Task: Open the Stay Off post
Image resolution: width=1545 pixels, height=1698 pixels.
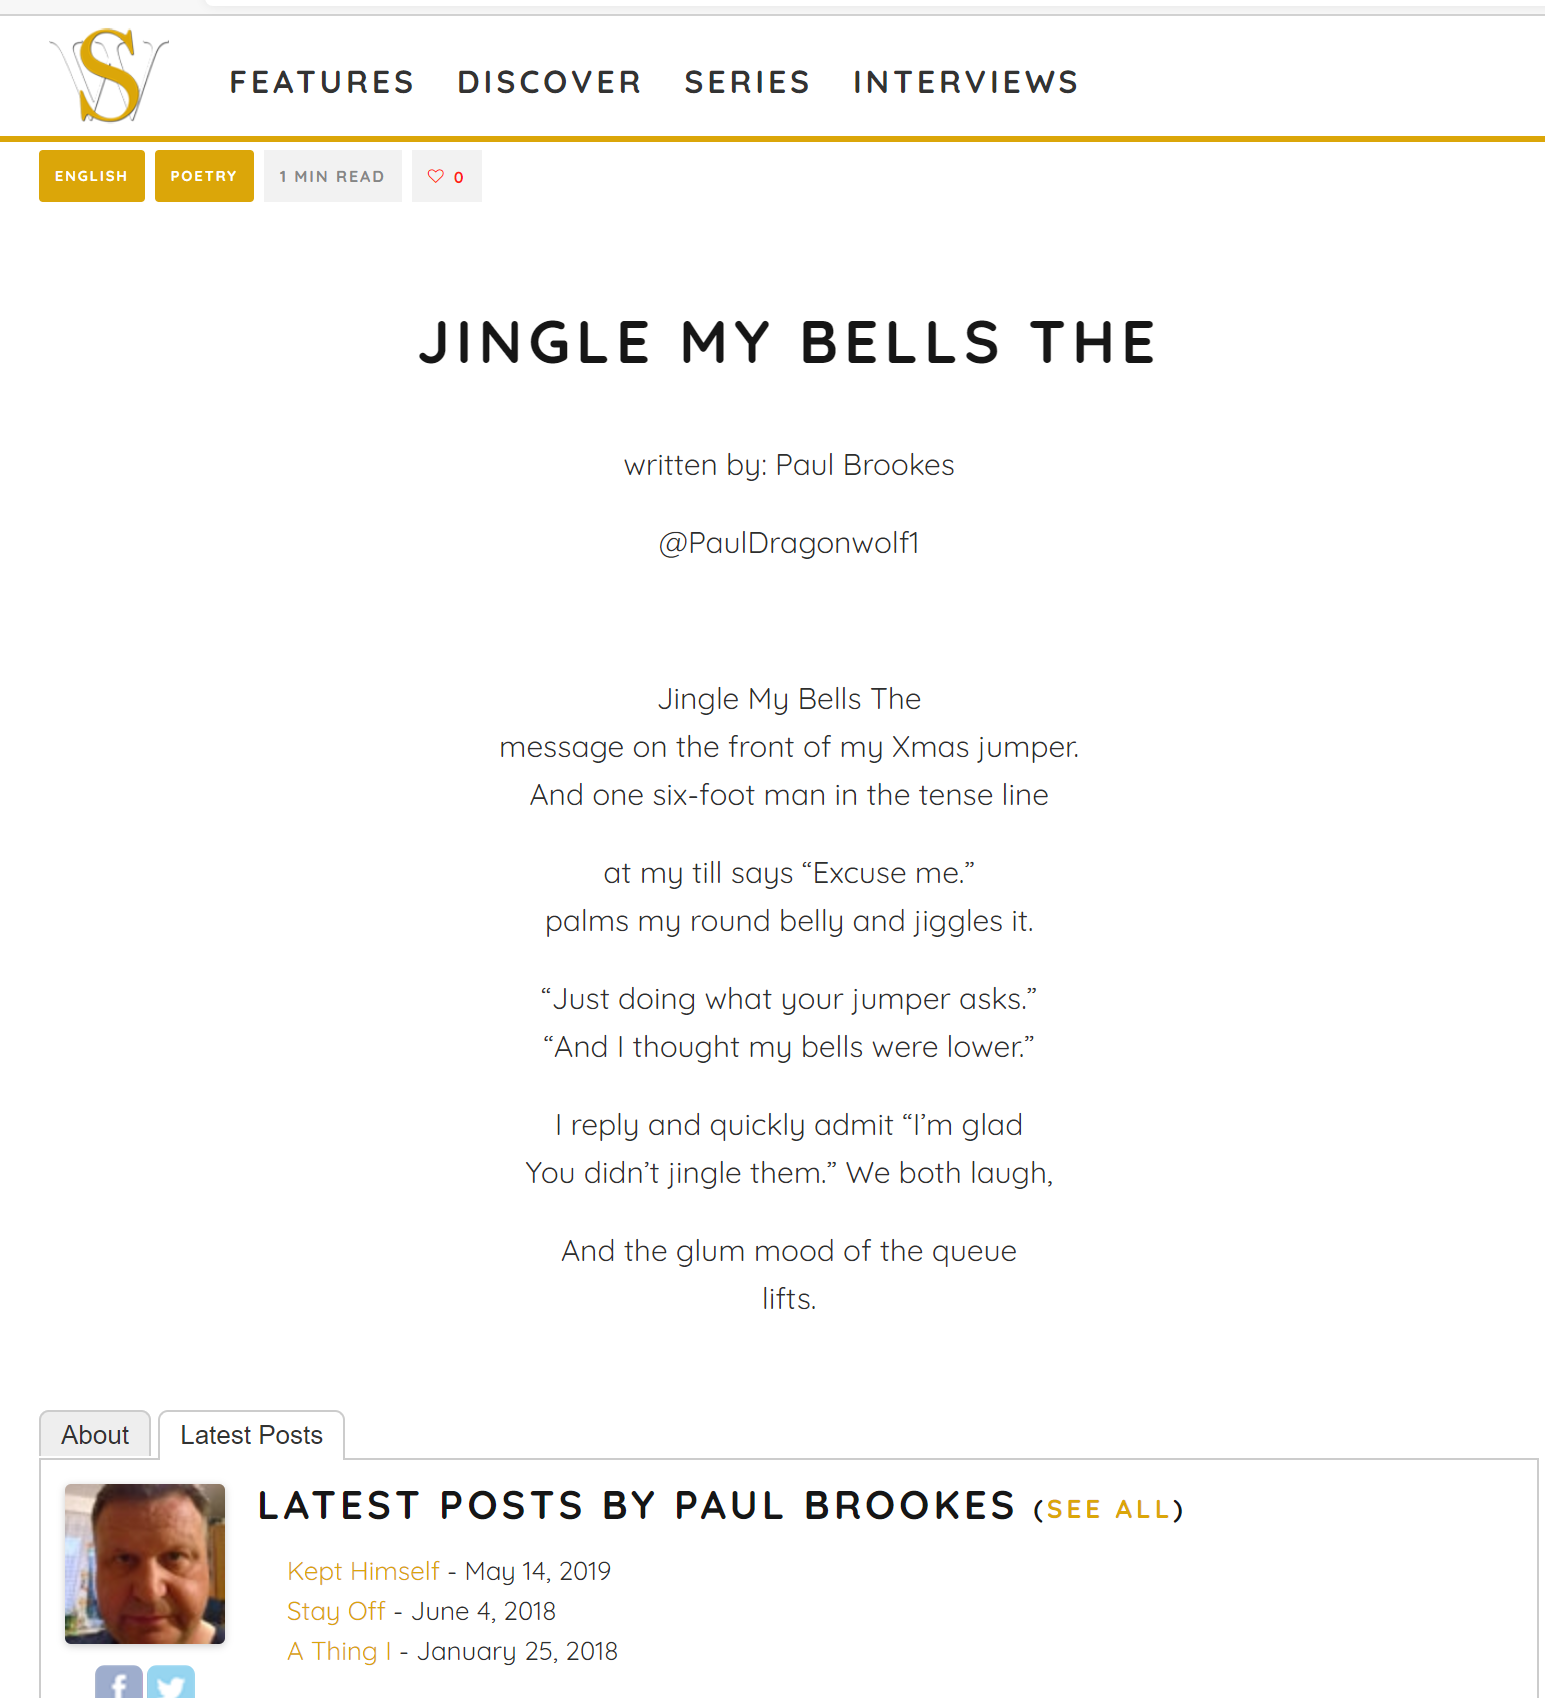Action: coord(336,1611)
